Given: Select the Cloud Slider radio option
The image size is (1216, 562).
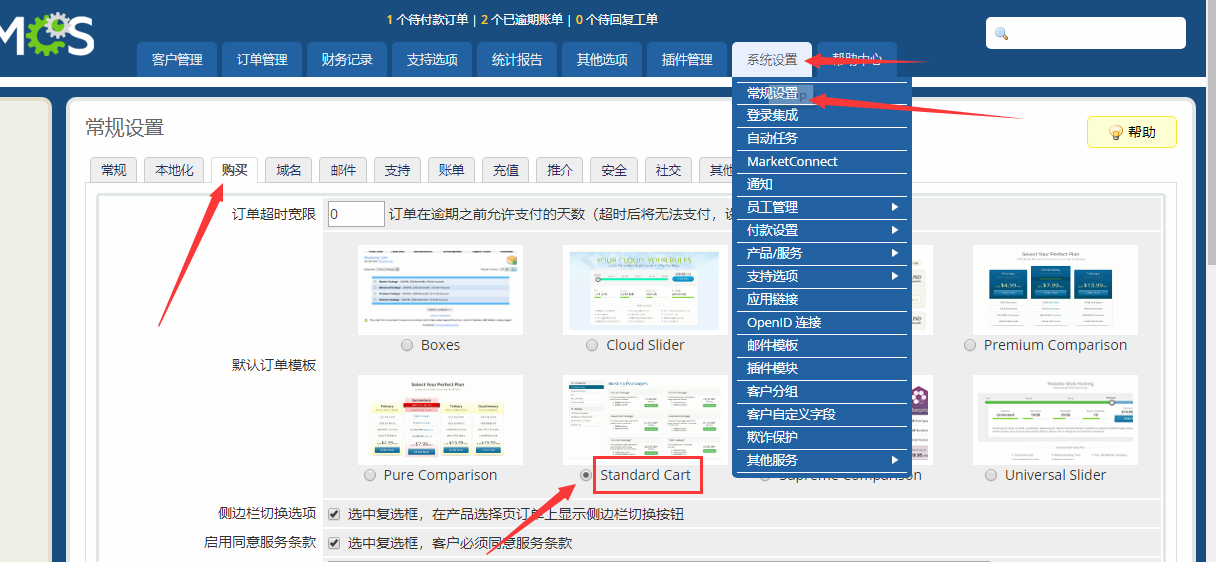Looking at the screenshot, I should [x=592, y=345].
